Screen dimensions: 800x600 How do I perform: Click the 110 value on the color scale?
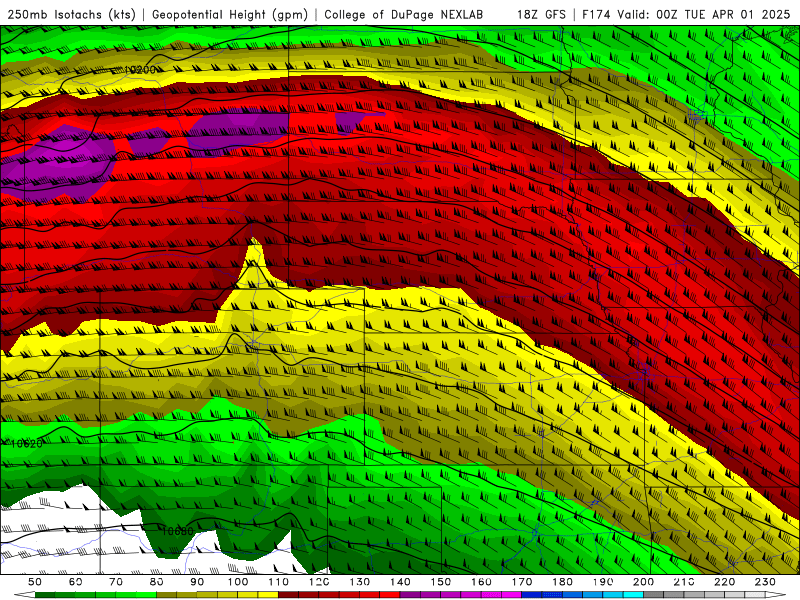(279, 582)
